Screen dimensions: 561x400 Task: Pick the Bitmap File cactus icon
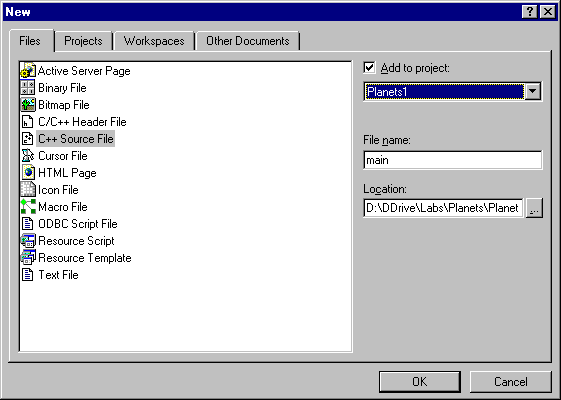pyautogui.click(x=28, y=105)
